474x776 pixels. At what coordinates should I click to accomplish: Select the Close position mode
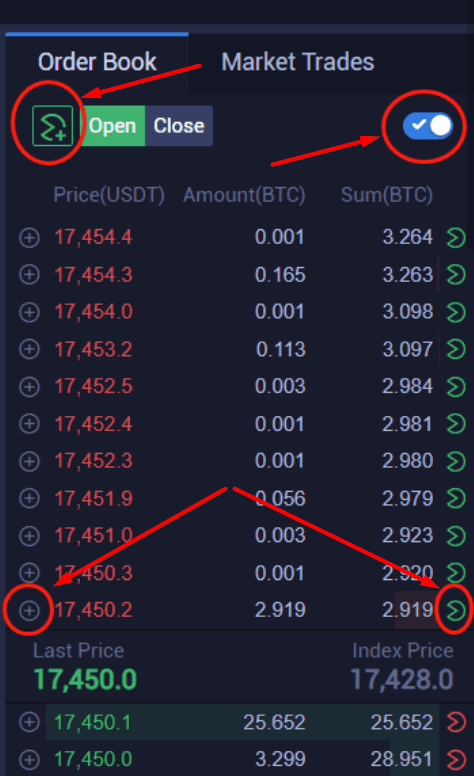(179, 126)
